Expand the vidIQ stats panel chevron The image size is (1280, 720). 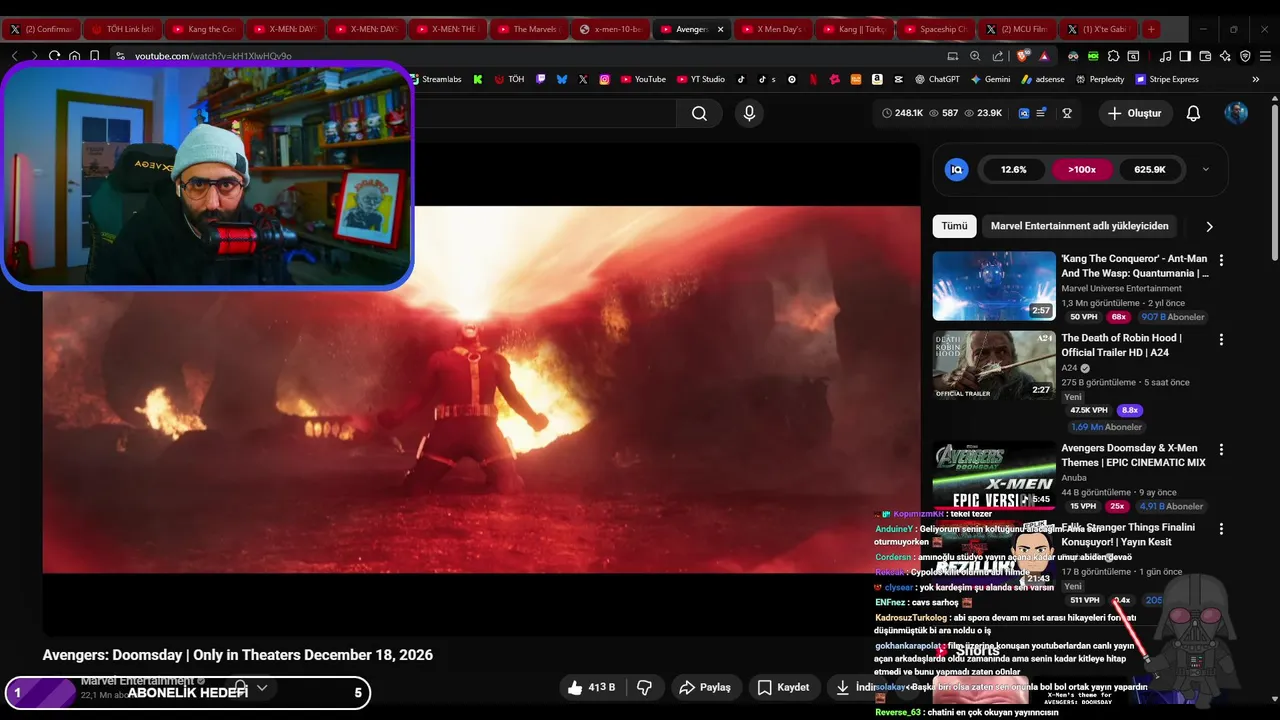click(1205, 169)
